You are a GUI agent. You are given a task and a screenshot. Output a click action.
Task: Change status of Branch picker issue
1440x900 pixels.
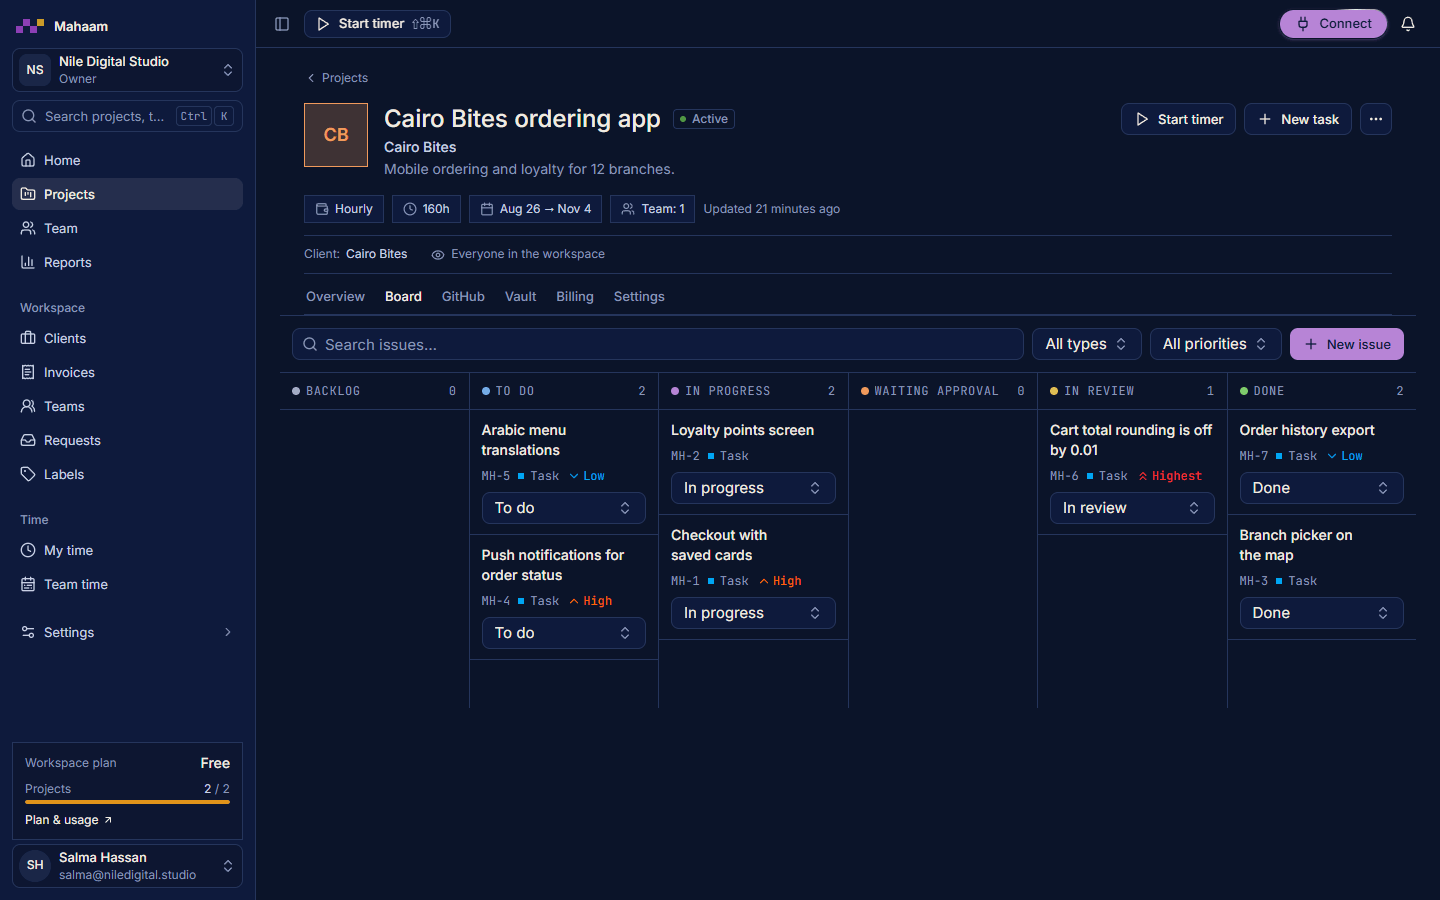pyautogui.click(x=1321, y=613)
